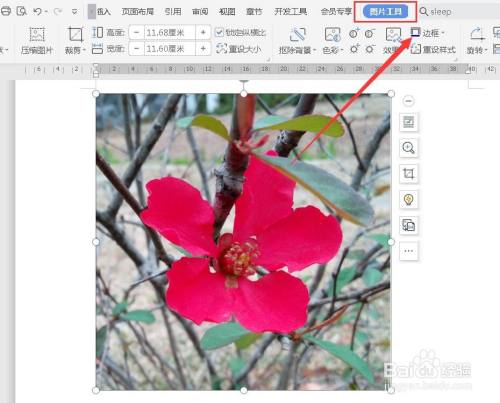Open the 章节 tab

point(254,12)
